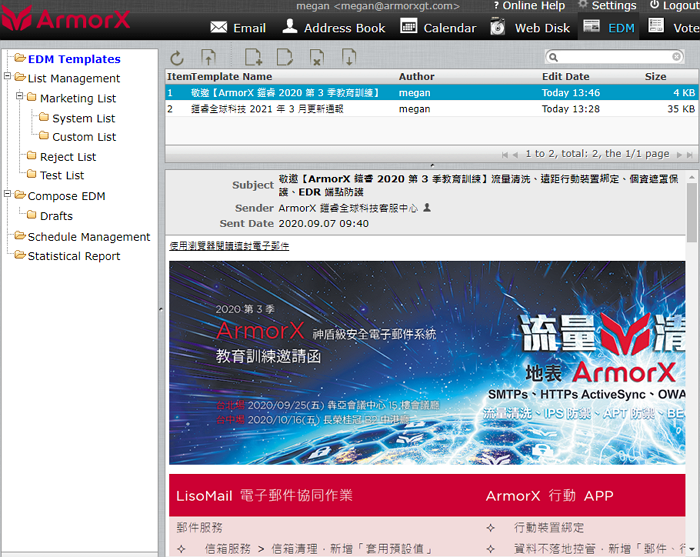This screenshot has height=557, width=700.
Task: Open Settings in the top bar
Action: click(607, 6)
